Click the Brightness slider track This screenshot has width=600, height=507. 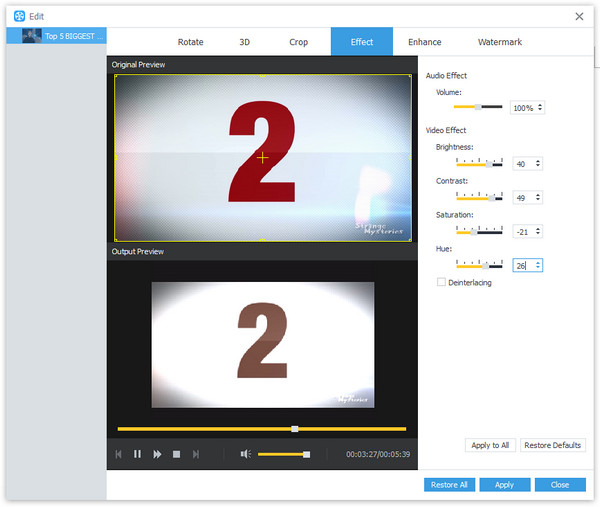click(x=479, y=163)
